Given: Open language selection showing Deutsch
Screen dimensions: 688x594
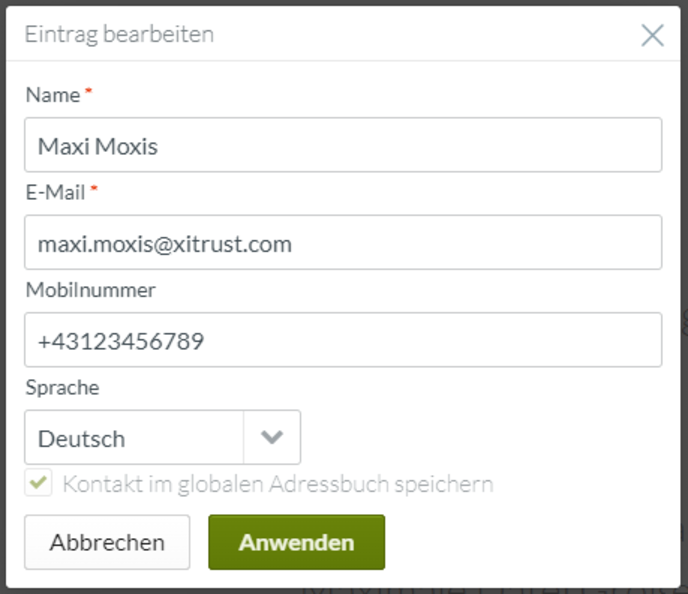Looking at the screenshot, I should point(134,438).
